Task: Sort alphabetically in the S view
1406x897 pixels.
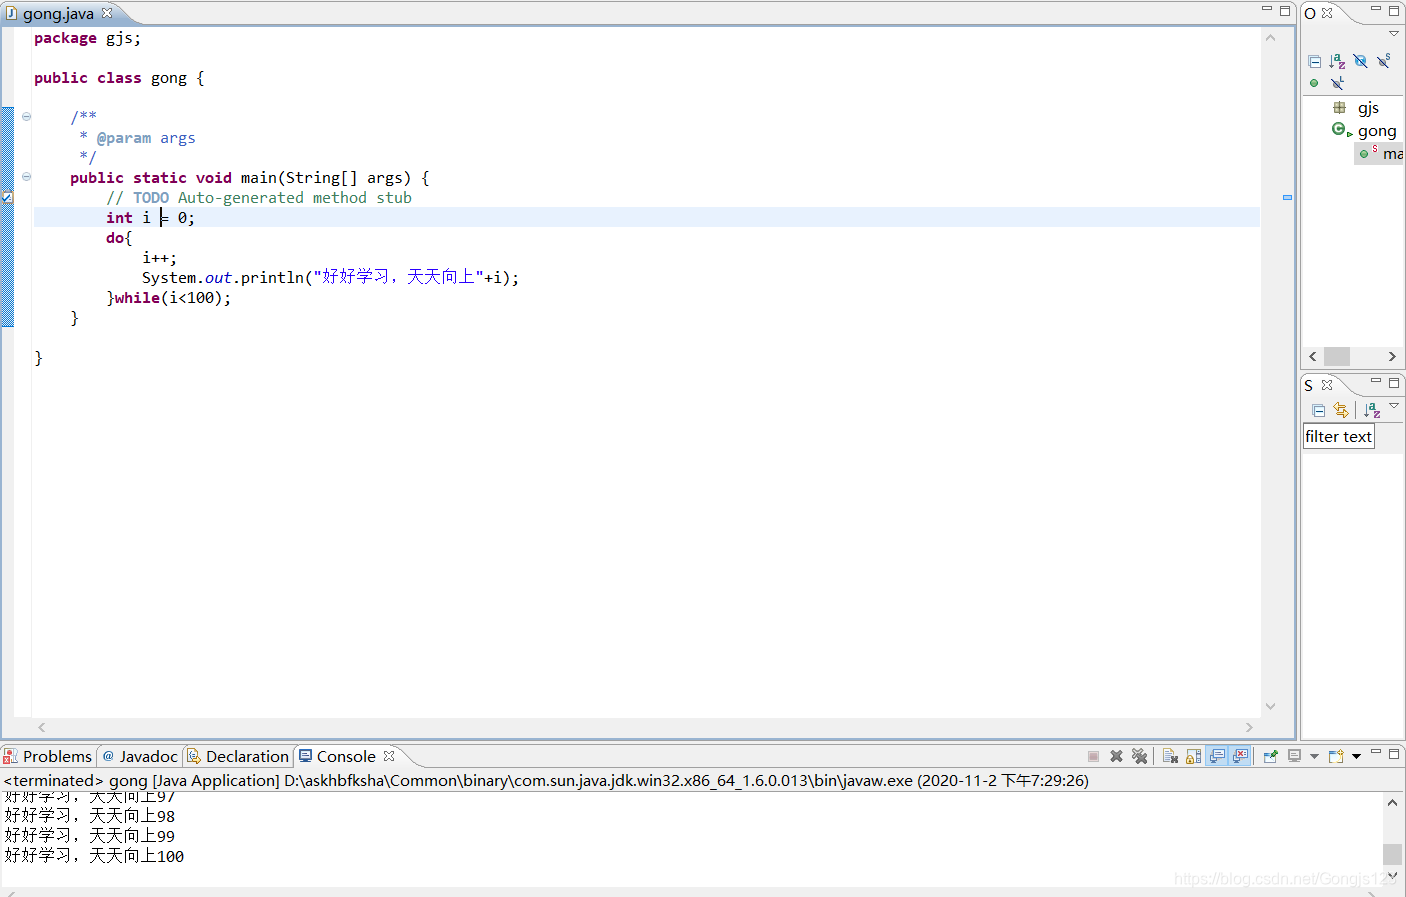Action: click(1372, 411)
